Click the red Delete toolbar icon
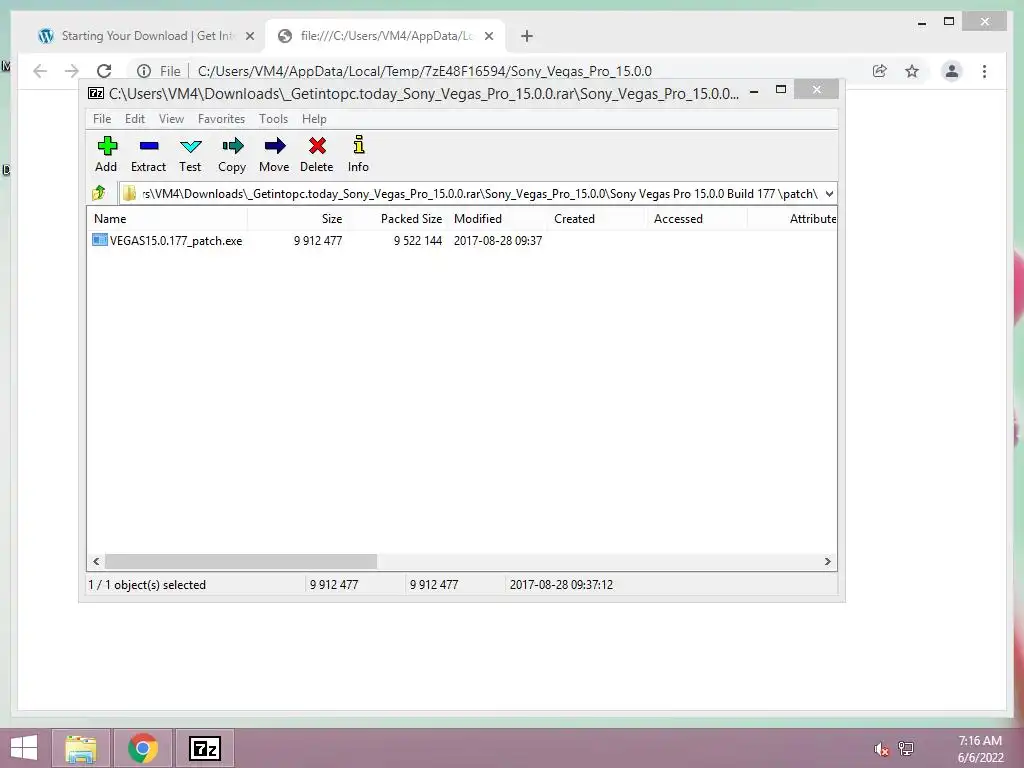The image size is (1024, 768). [317, 146]
